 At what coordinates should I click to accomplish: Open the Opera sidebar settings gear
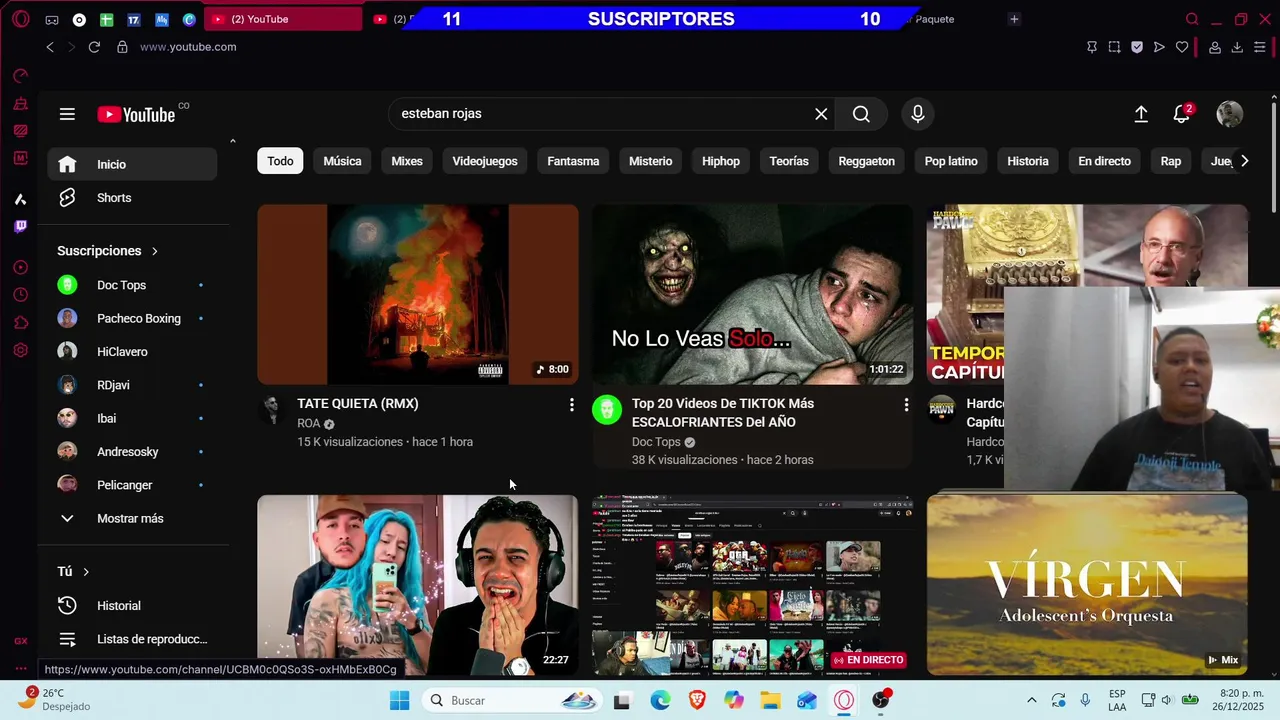tap(20, 351)
